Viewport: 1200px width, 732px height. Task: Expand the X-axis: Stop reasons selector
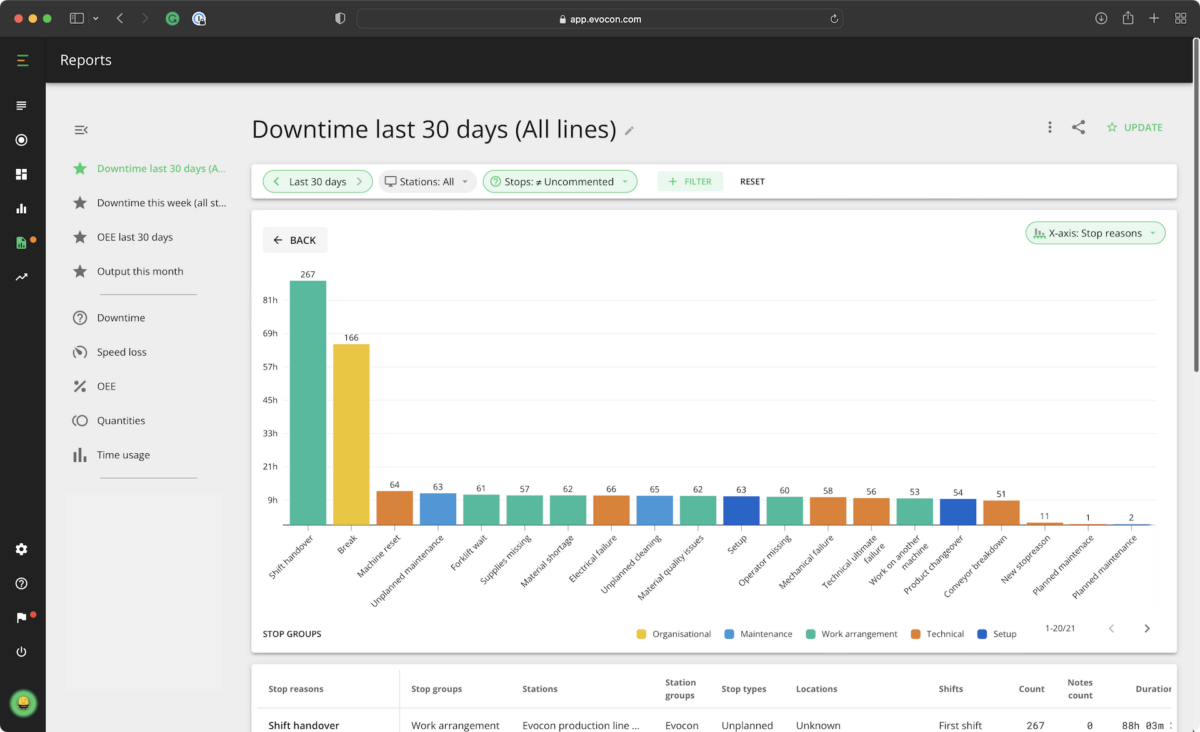tap(1095, 232)
